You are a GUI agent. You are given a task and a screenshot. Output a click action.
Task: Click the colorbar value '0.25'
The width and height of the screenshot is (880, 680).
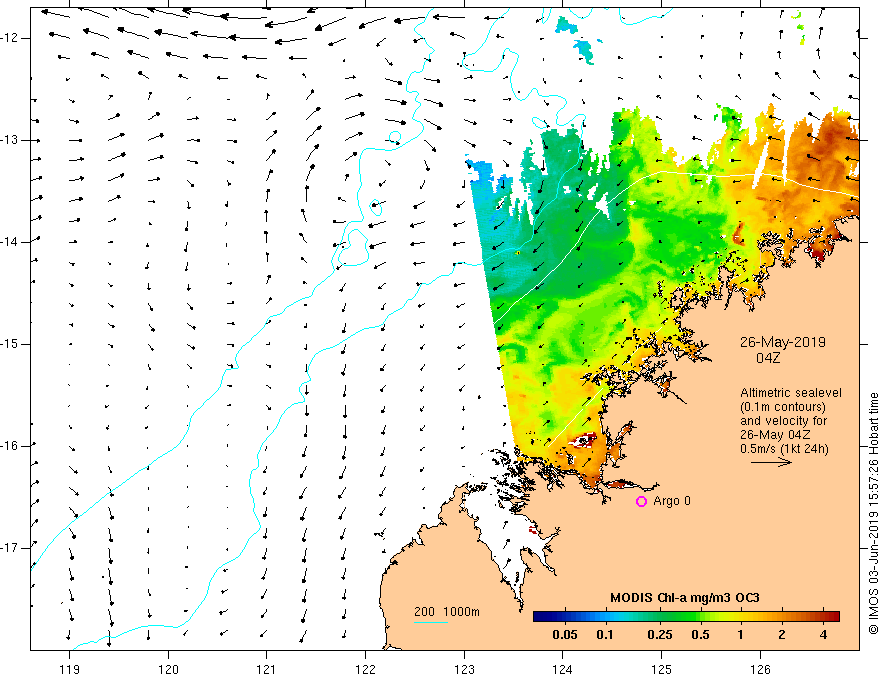pyautogui.click(x=659, y=635)
